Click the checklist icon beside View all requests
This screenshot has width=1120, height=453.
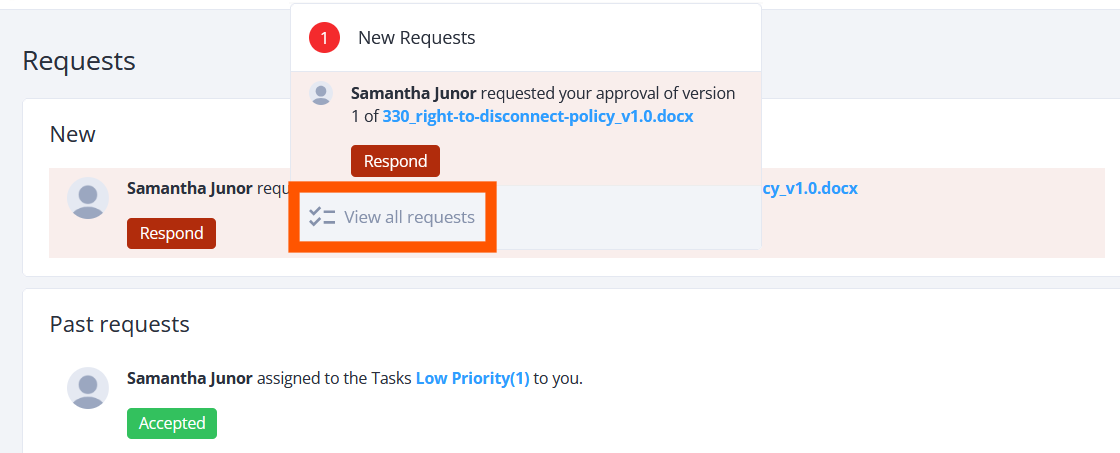[322, 216]
